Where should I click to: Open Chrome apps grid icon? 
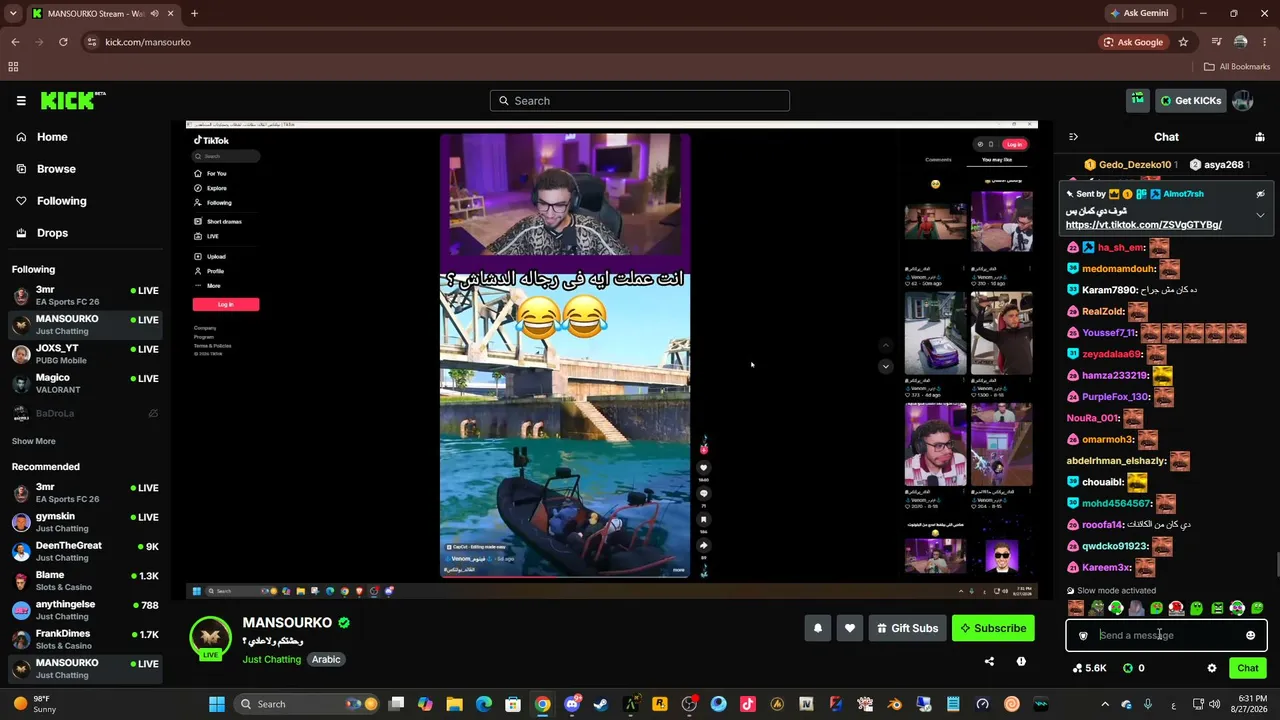(13, 67)
